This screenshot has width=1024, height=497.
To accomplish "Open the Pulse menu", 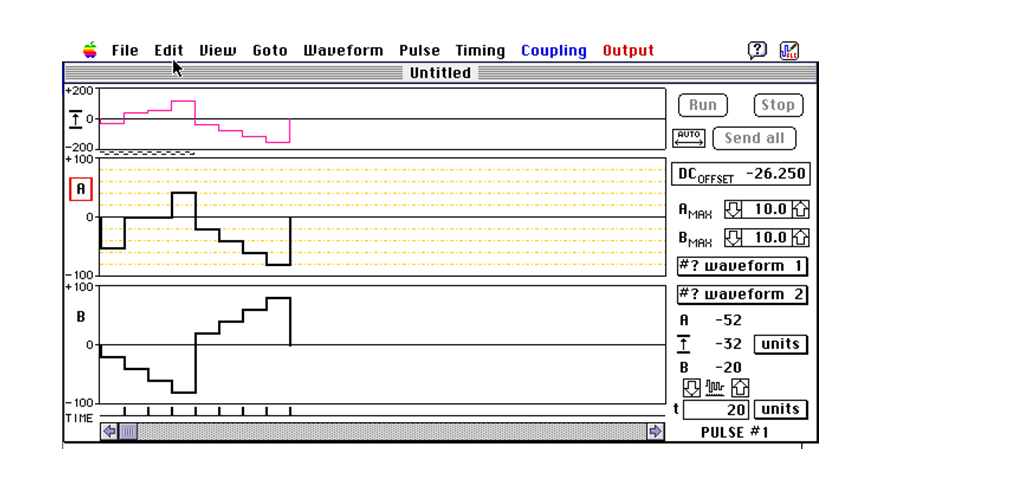I will [419, 50].
